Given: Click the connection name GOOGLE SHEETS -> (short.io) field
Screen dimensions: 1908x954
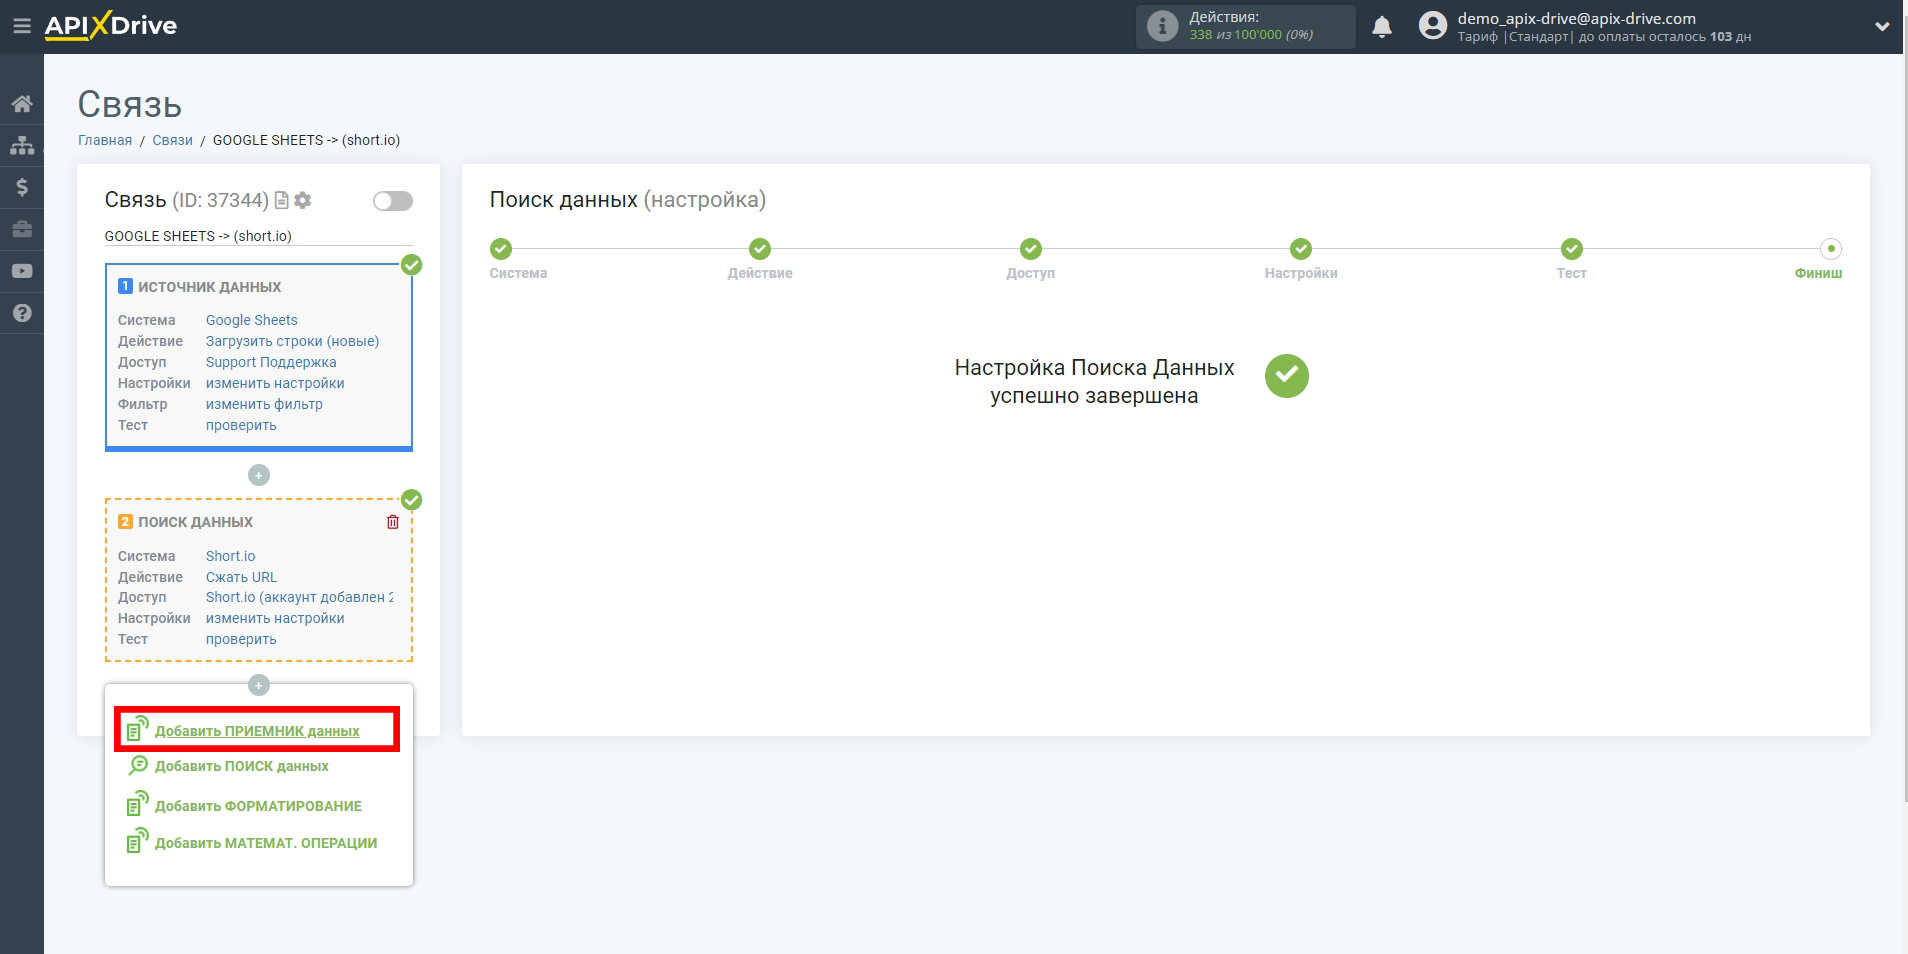Looking at the screenshot, I should point(258,236).
